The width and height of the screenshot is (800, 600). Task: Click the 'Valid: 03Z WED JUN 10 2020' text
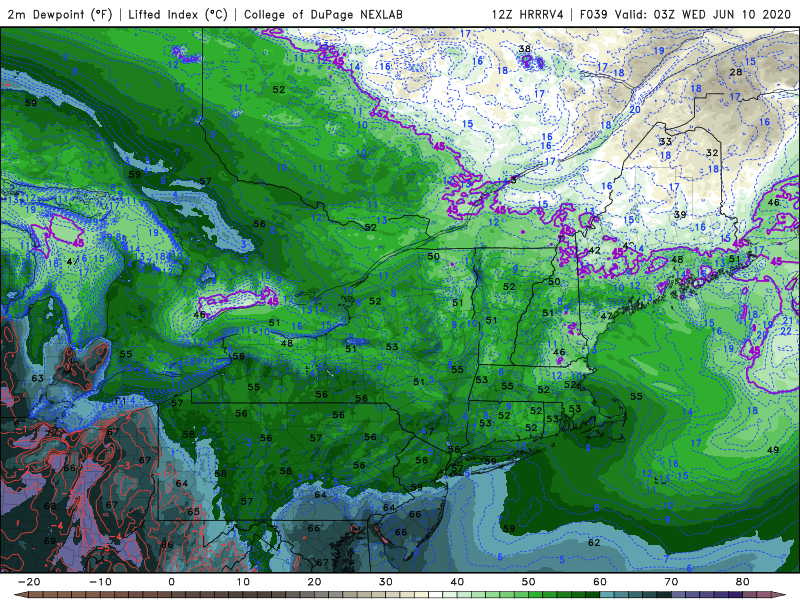[704, 14]
